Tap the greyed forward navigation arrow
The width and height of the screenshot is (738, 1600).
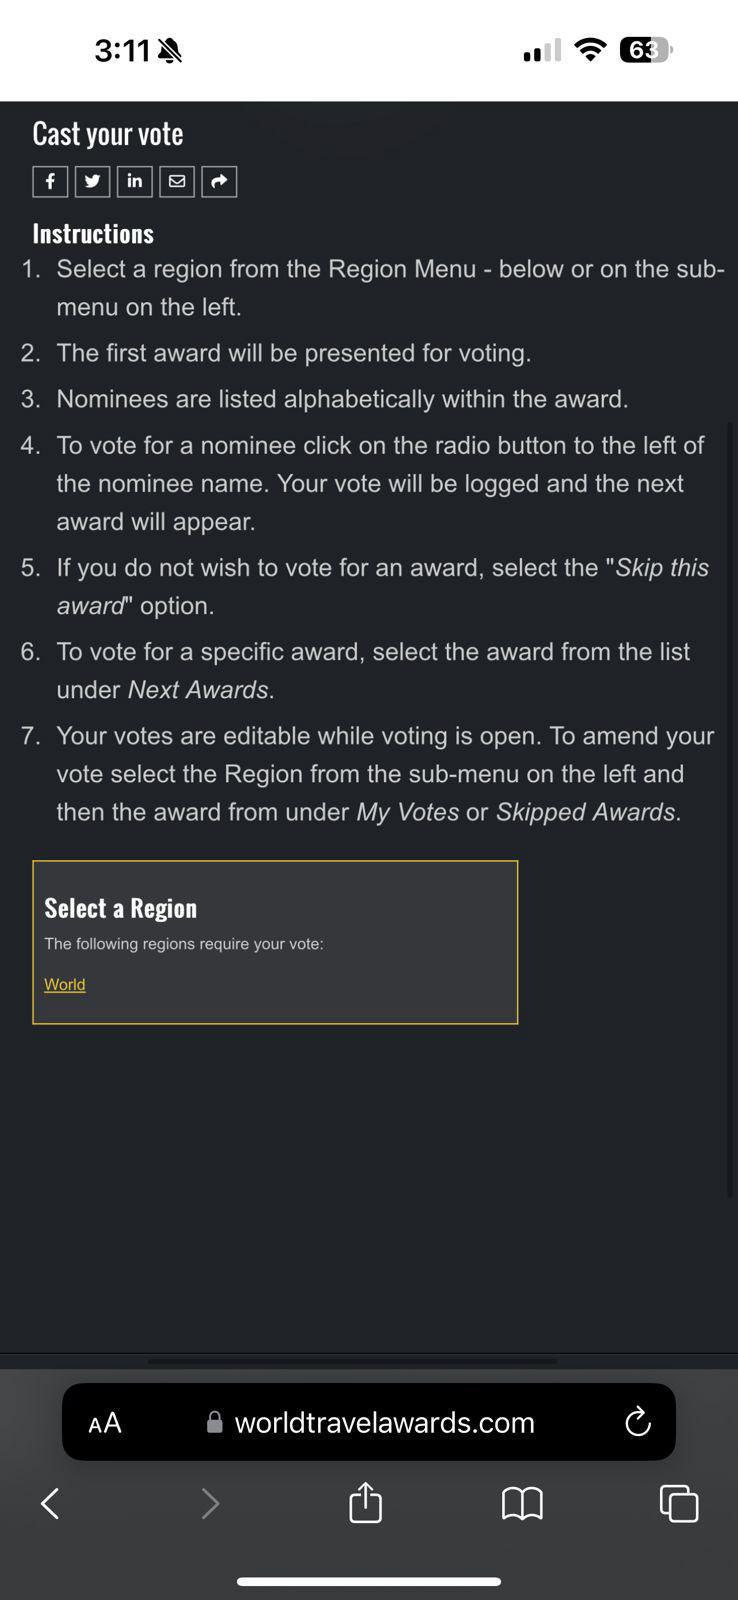click(x=209, y=1502)
